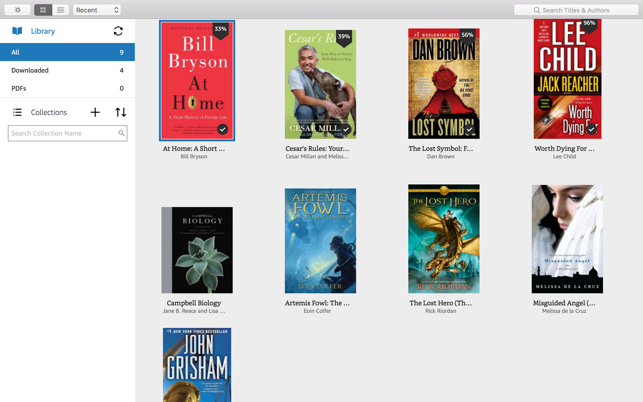This screenshot has width=643, height=402.
Task: Select the PDFs filter
Action: point(67,88)
